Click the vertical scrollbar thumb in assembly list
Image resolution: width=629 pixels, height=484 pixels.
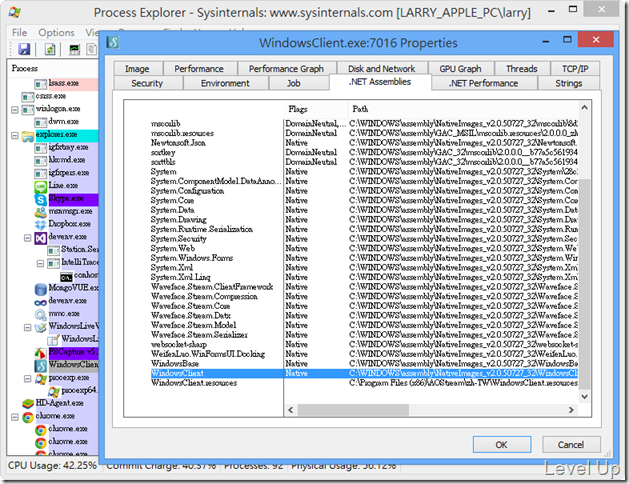tap(584, 284)
